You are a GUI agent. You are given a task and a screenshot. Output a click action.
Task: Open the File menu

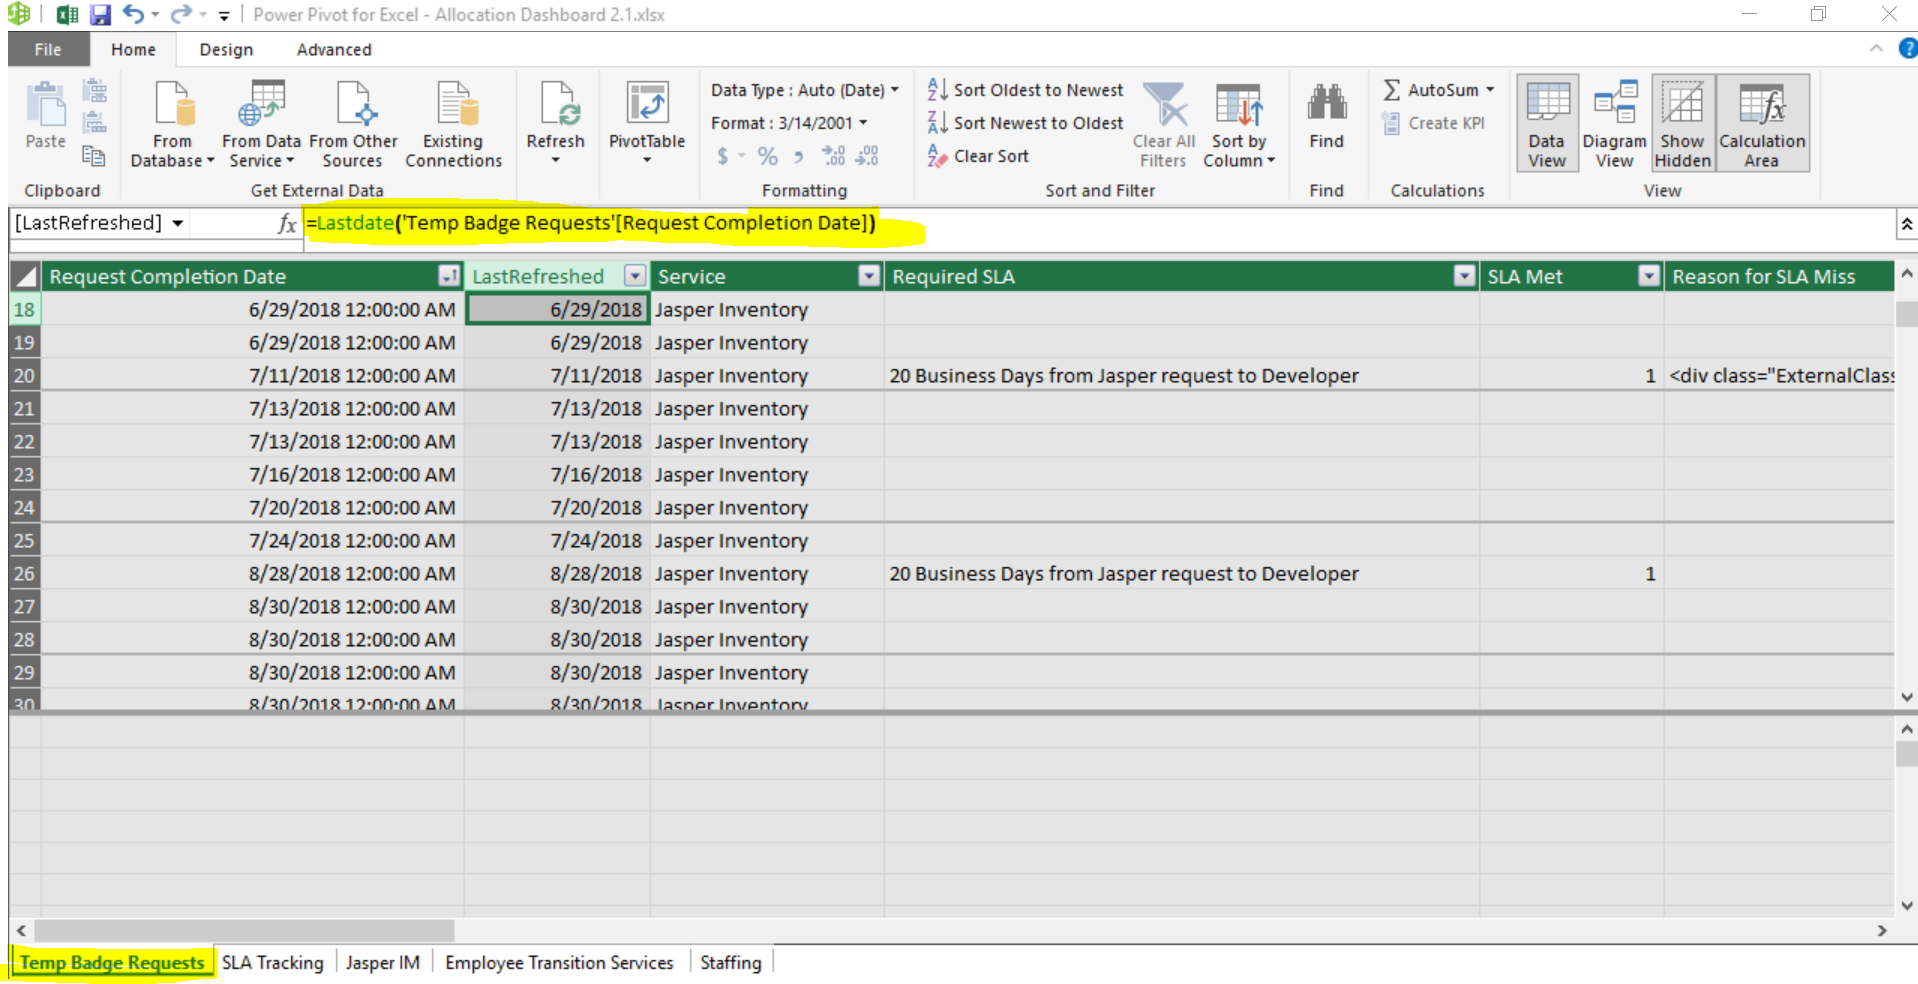coord(48,49)
